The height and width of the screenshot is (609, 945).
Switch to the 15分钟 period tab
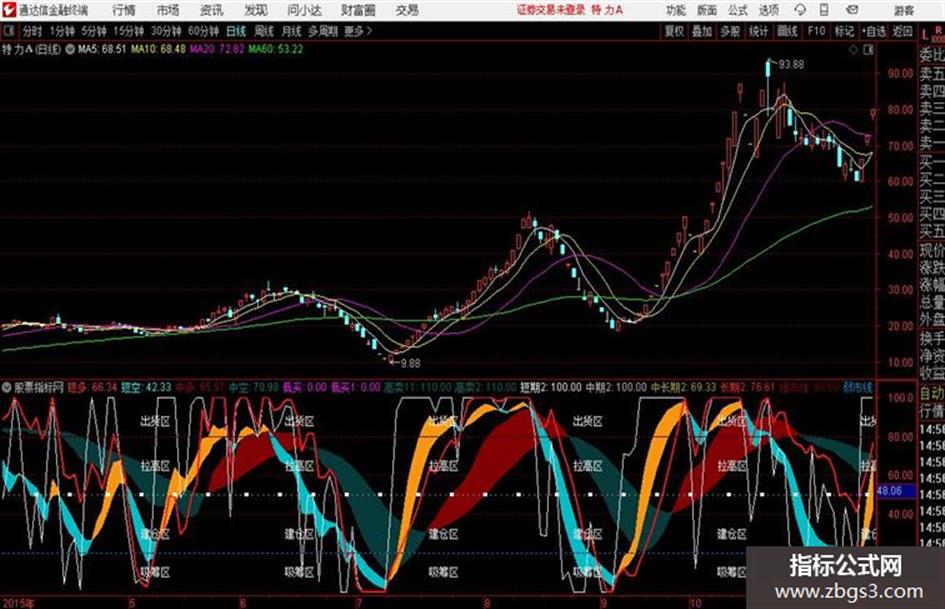129,31
